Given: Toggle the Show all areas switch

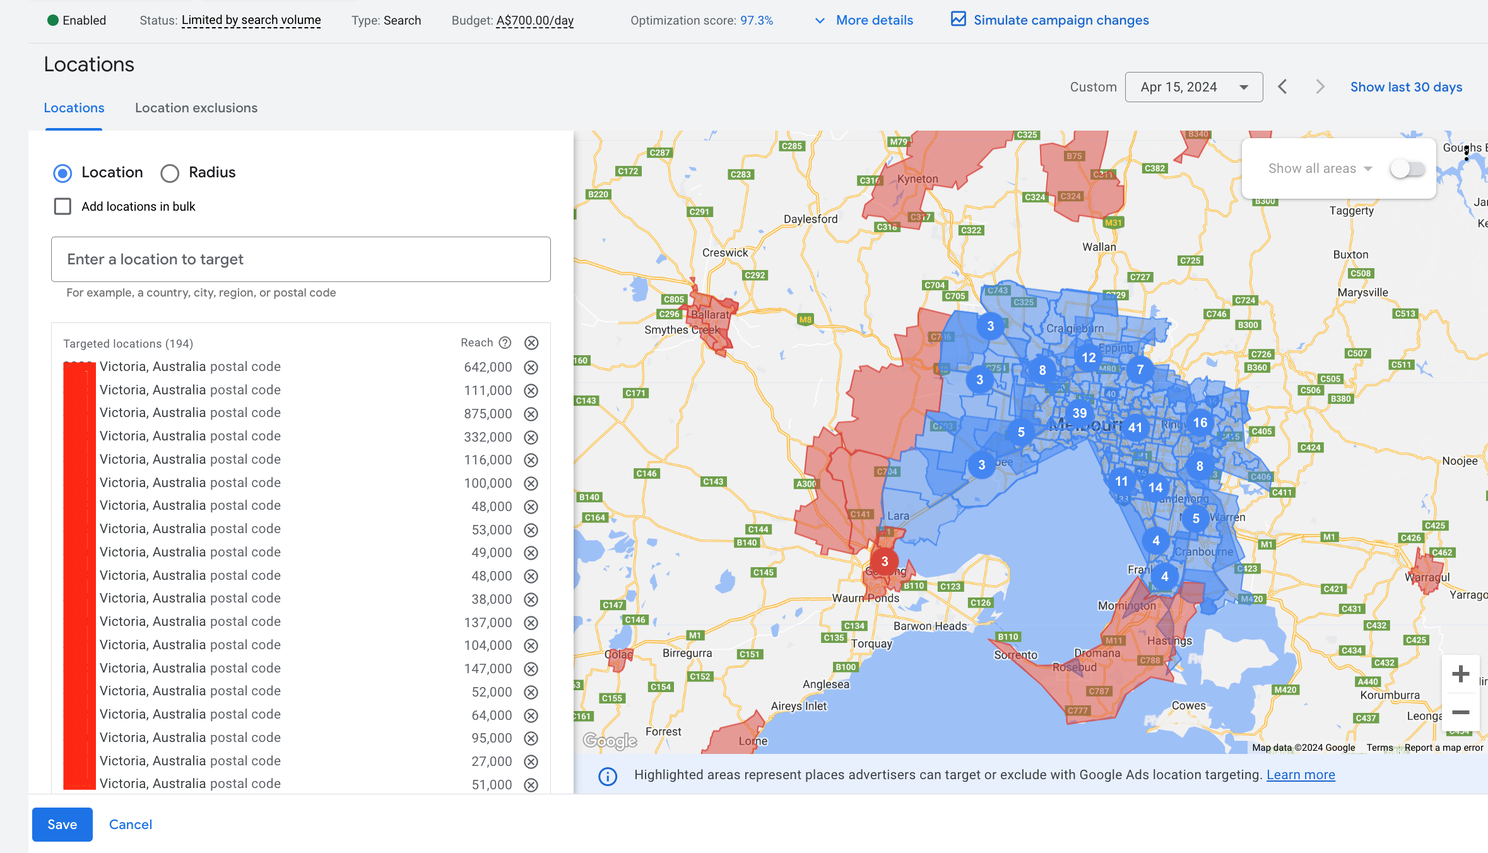Looking at the screenshot, I should pos(1407,169).
